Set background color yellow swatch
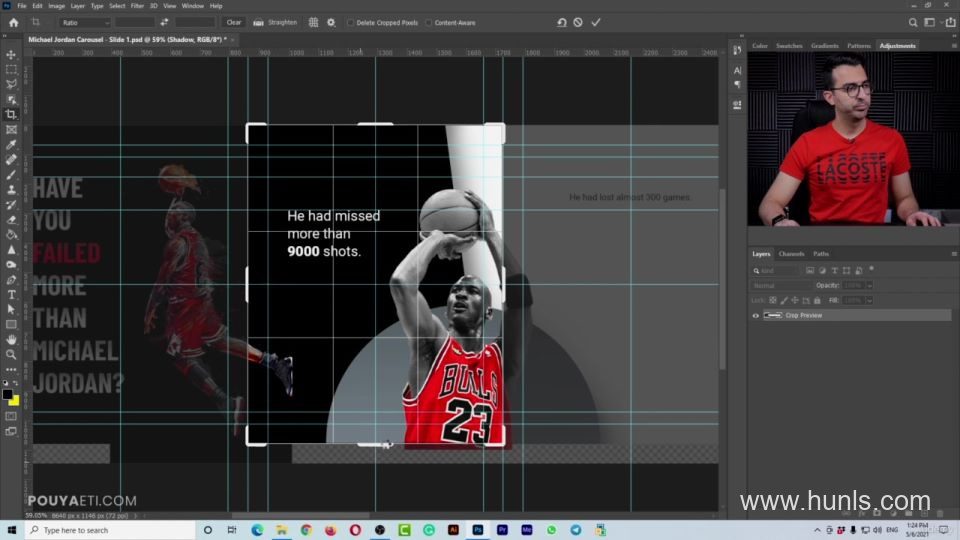The height and width of the screenshot is (540, 960). pyautogui.click(x=15, y=402)
